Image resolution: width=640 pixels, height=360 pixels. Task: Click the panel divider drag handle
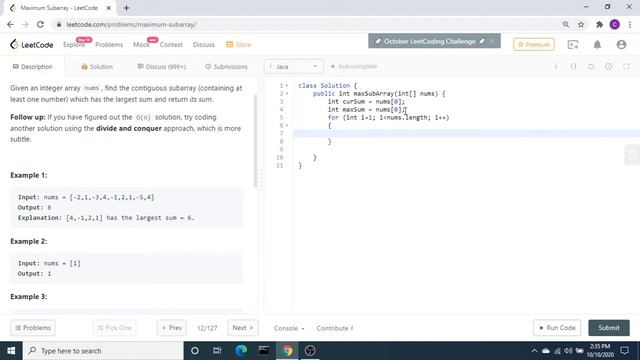point(261,180)
